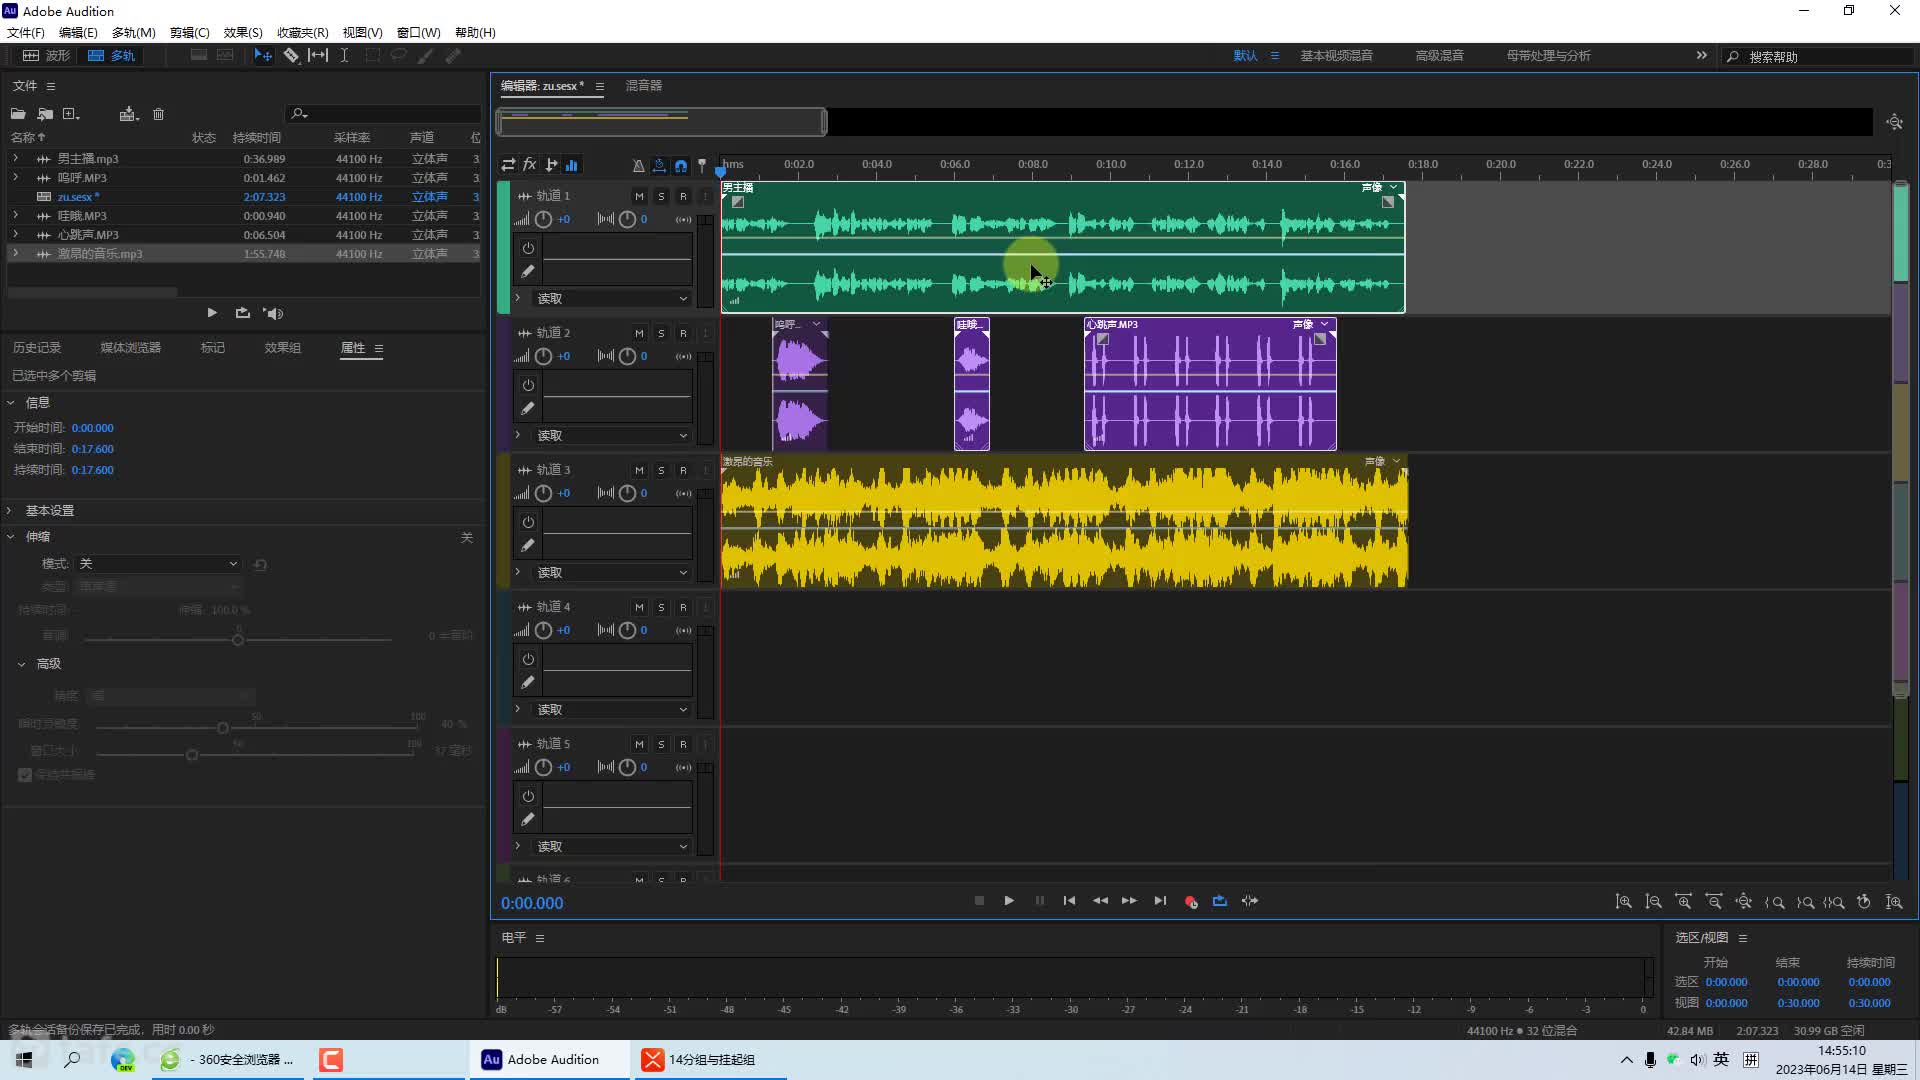Screen dimensions: 1920x1080
Task: Solo track 轨道 5
Action: pyautogui.click(x=661, y=744)
